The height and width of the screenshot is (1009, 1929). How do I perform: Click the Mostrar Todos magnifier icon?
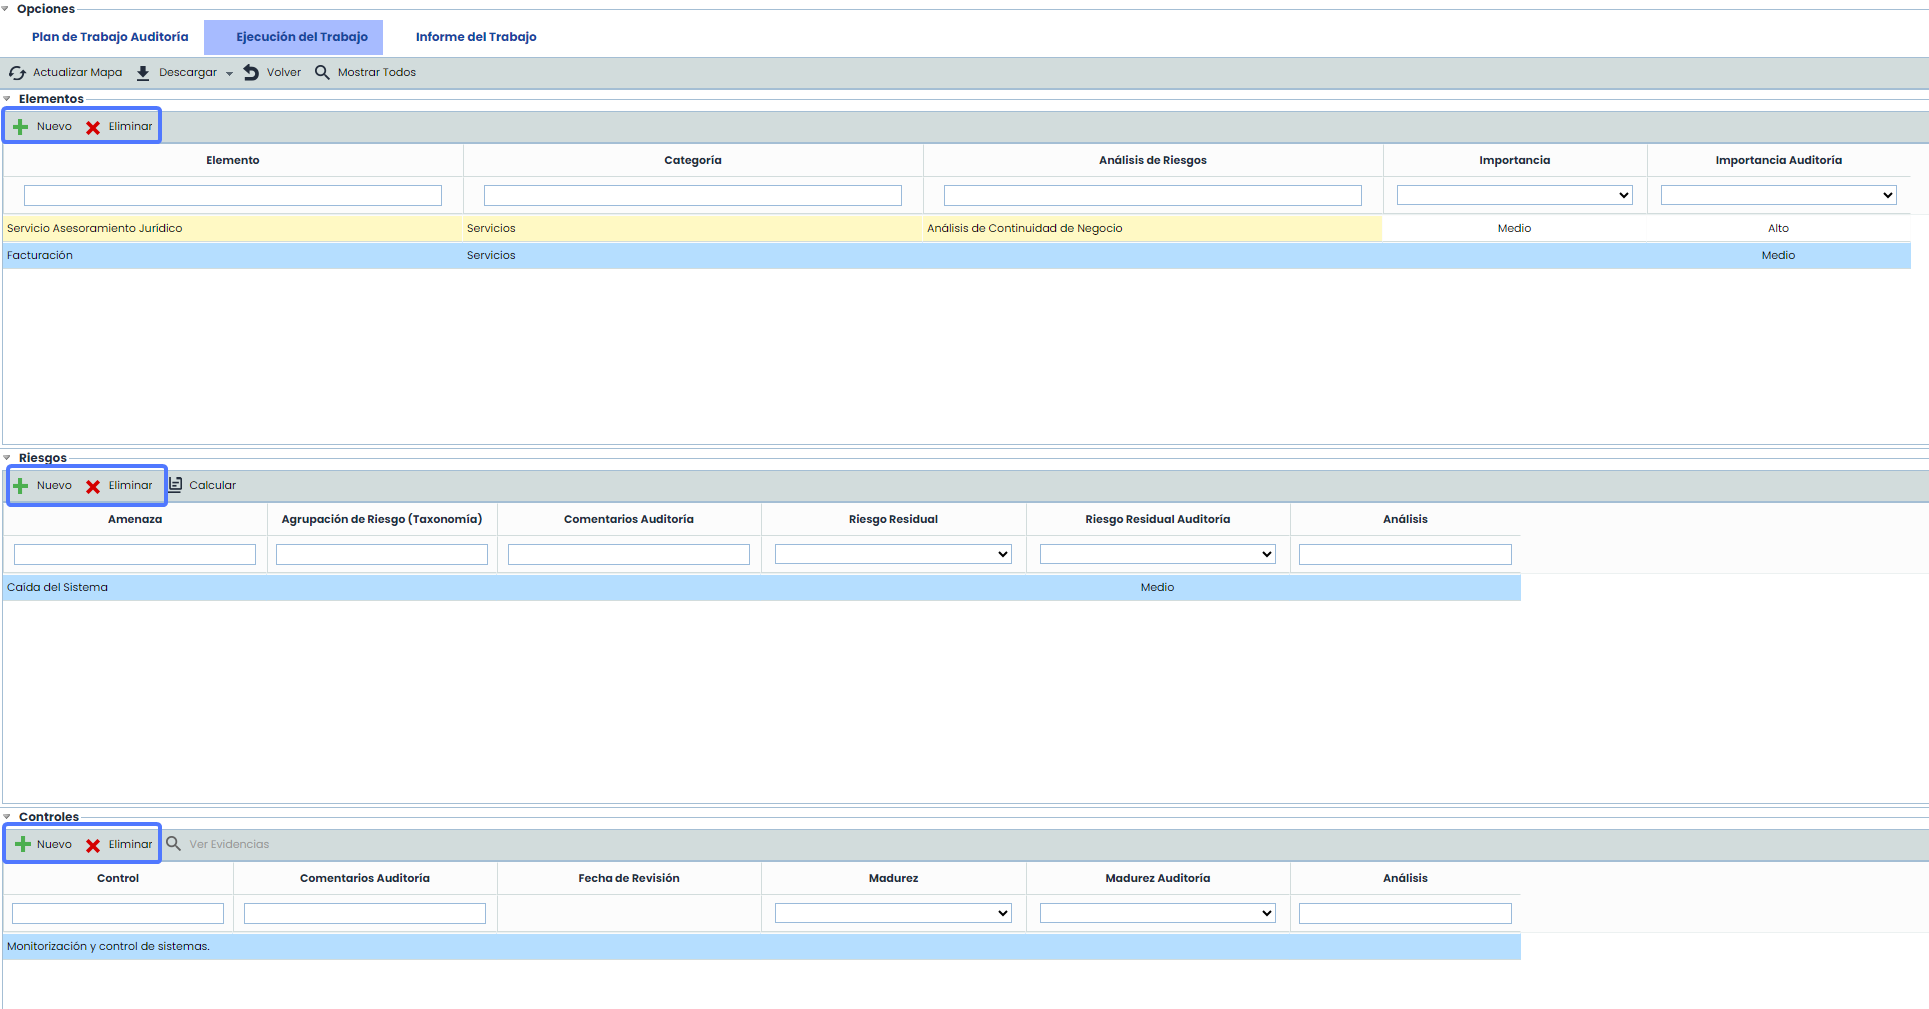pos(322,73)
